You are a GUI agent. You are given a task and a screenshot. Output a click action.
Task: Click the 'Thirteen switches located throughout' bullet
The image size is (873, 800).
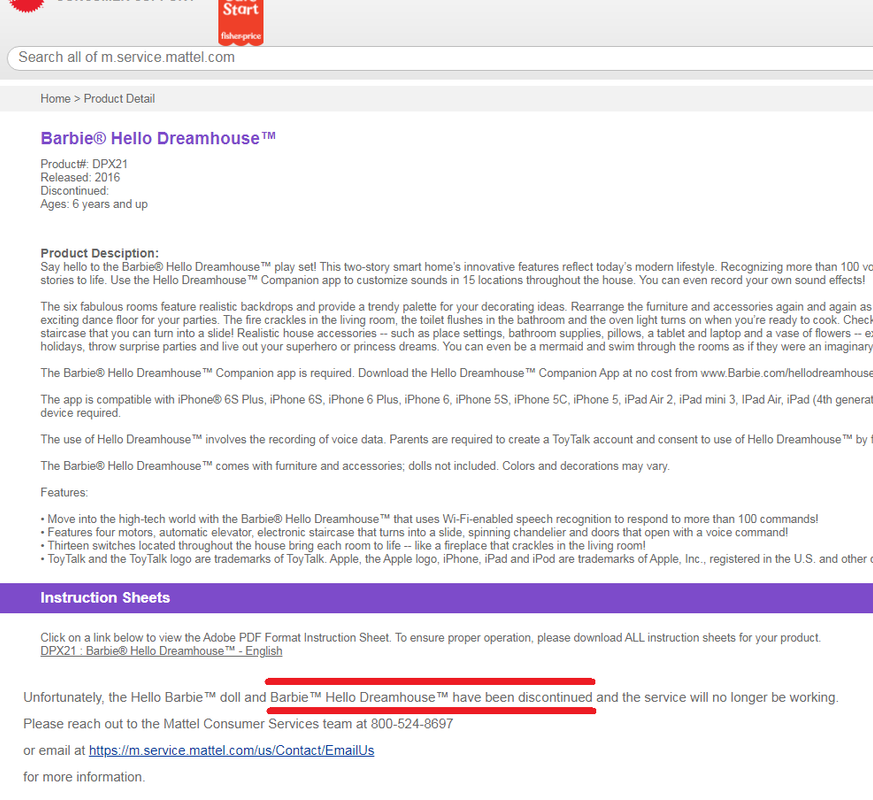tap(343, 546)
